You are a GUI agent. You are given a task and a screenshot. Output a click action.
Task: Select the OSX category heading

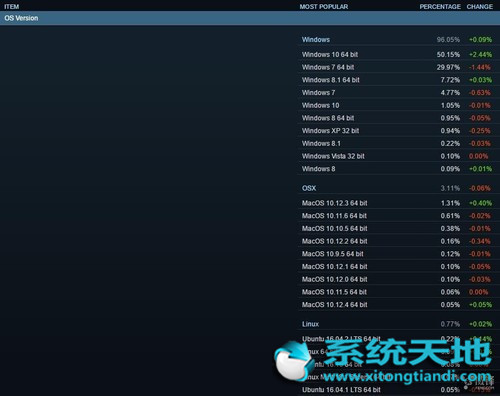[309, 188]
